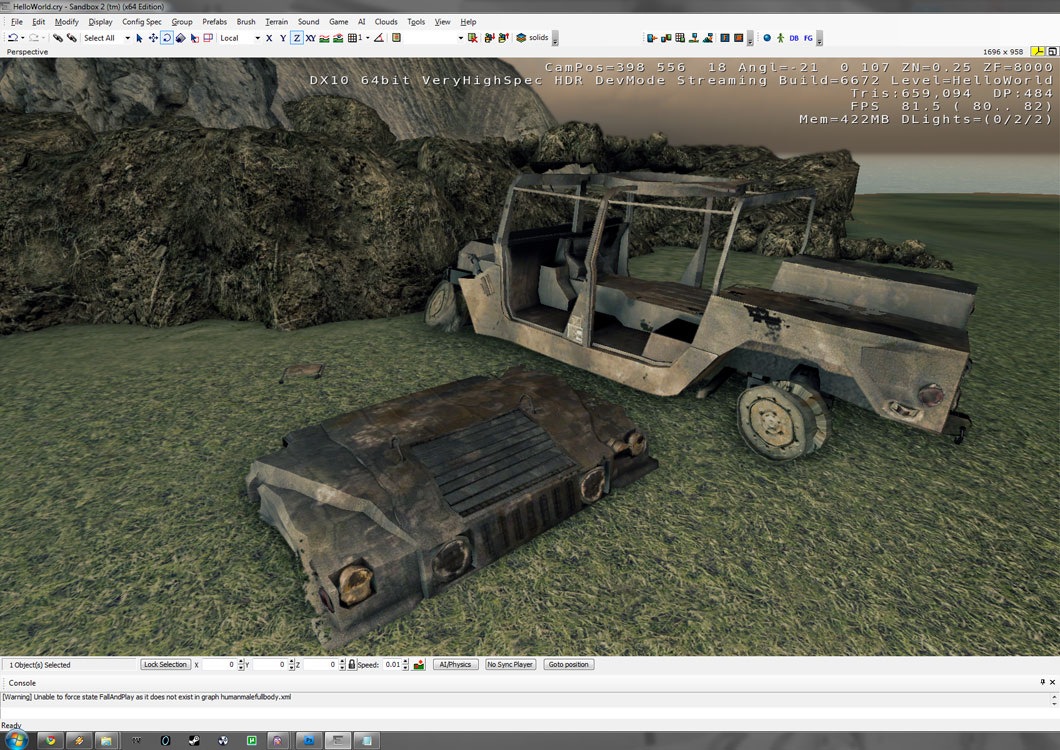Image resolution: width=1060 pixels, height=750 pixels.
Task: Toggle Snap to Grid
Action: click(x=353, y=38)
